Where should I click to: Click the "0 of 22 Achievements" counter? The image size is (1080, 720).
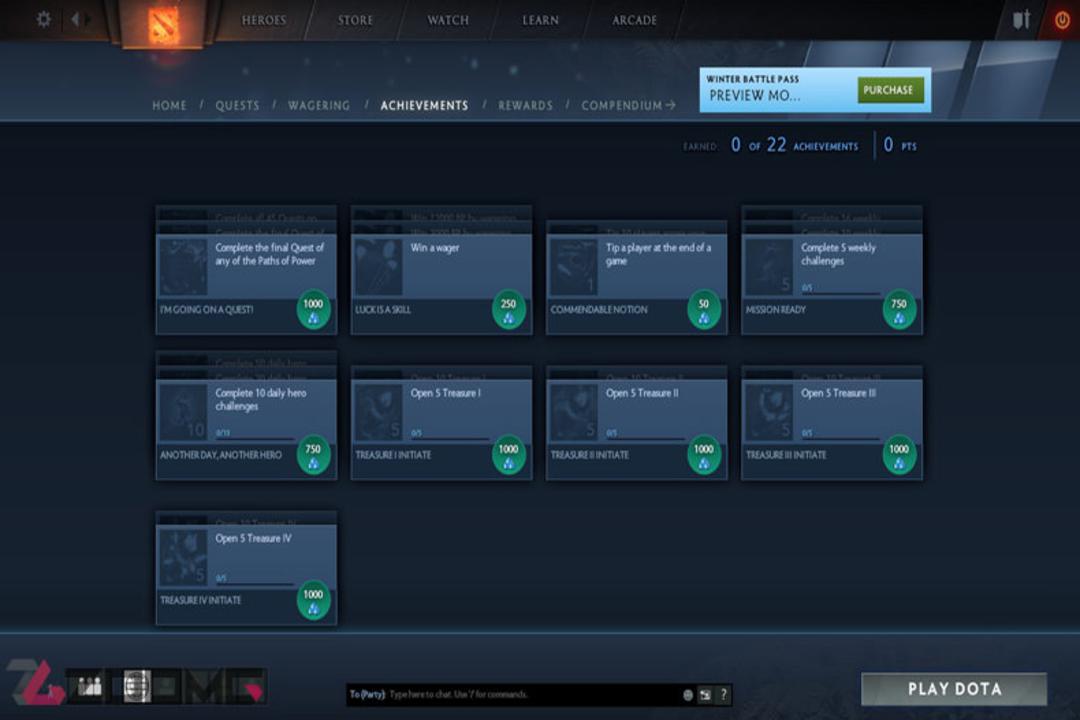(794, 145)
